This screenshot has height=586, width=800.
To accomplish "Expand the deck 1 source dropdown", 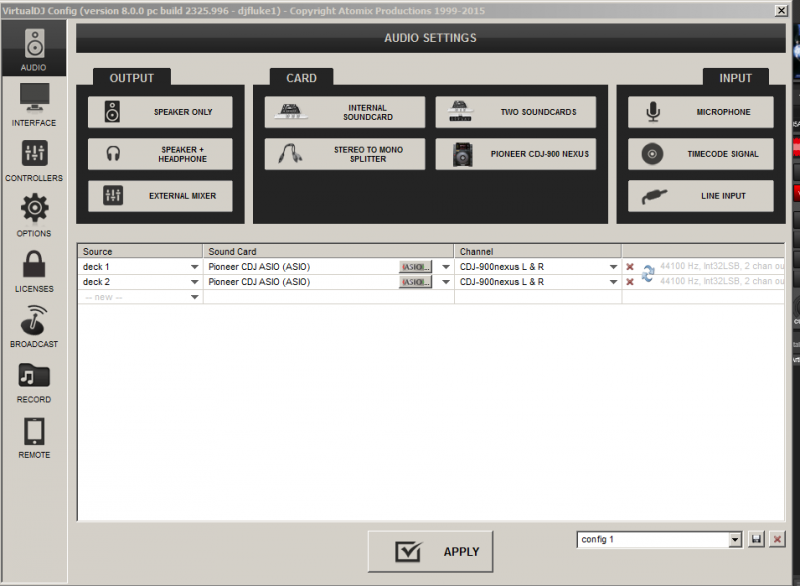I will tap(194, 267).
